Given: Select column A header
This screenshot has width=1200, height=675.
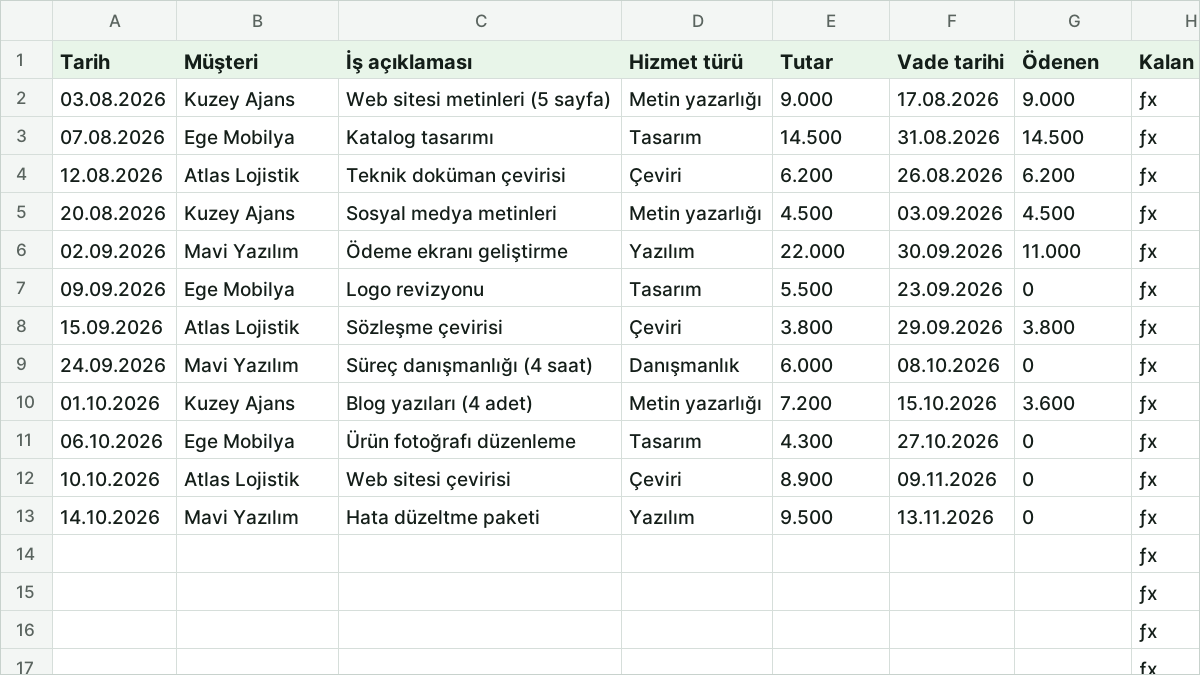Looking at the screenshot, I should (x=115, y=21).
